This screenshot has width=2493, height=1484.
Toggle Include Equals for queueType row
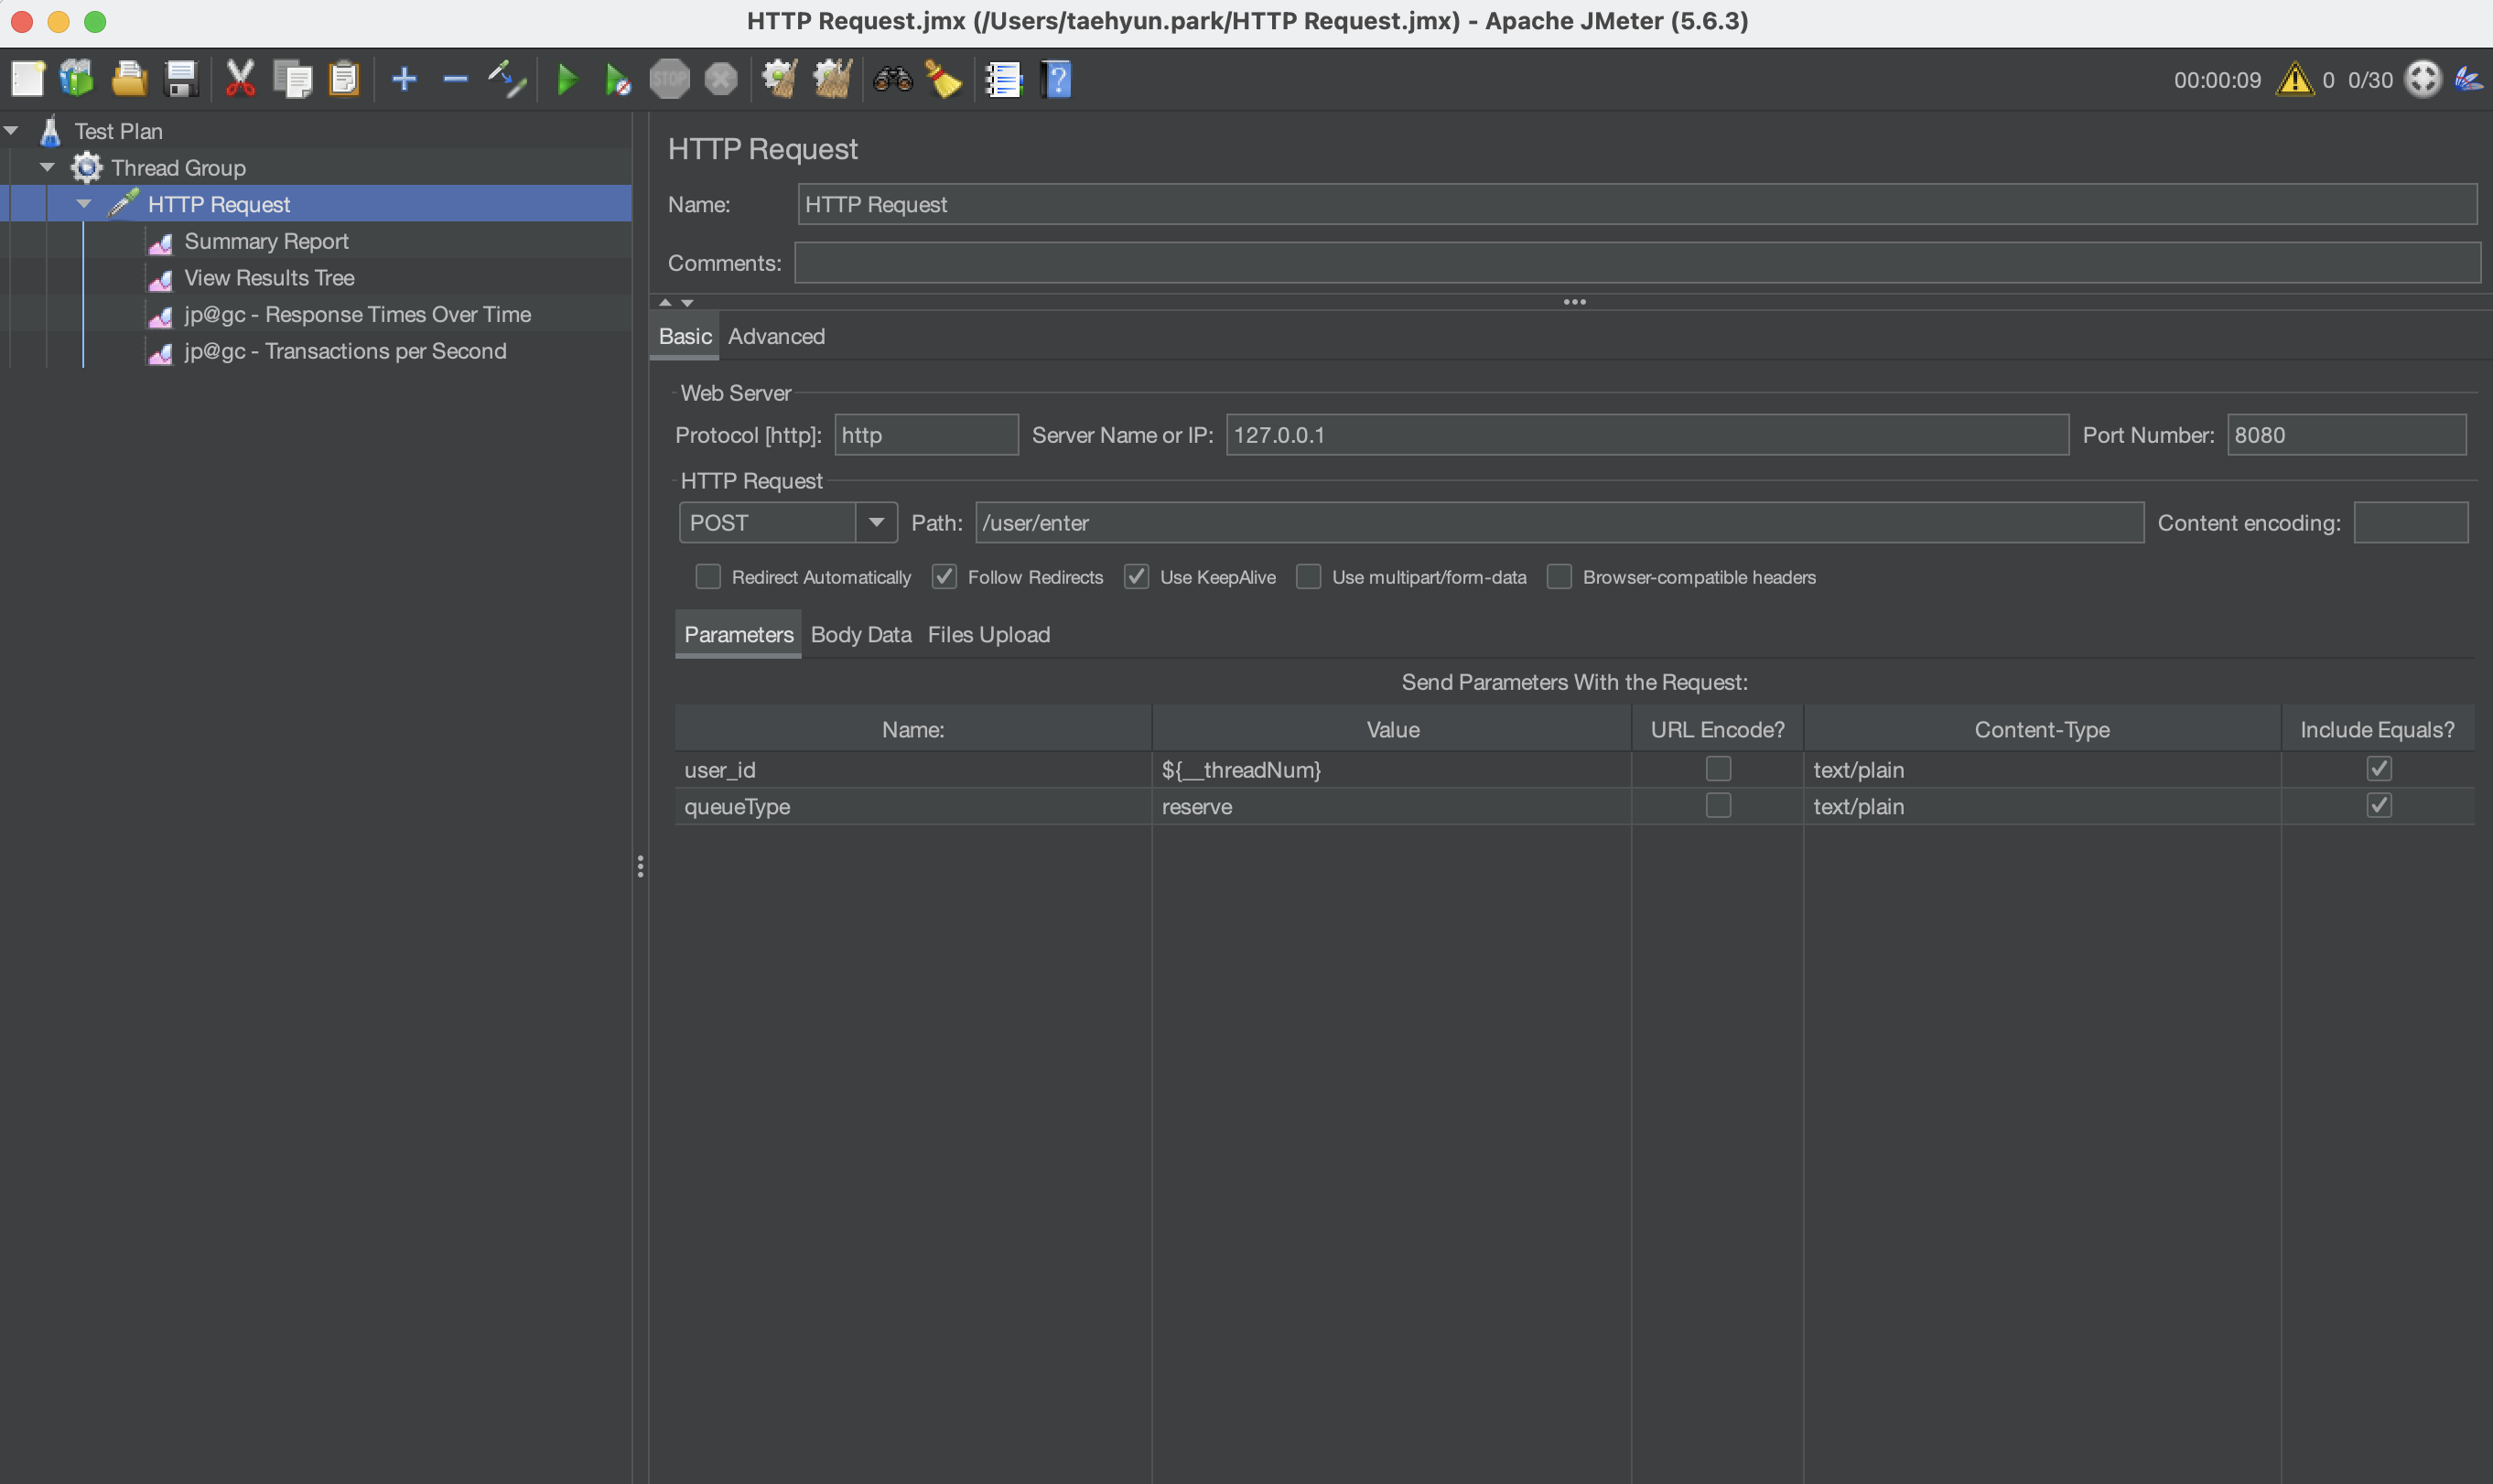point(2379,806)
